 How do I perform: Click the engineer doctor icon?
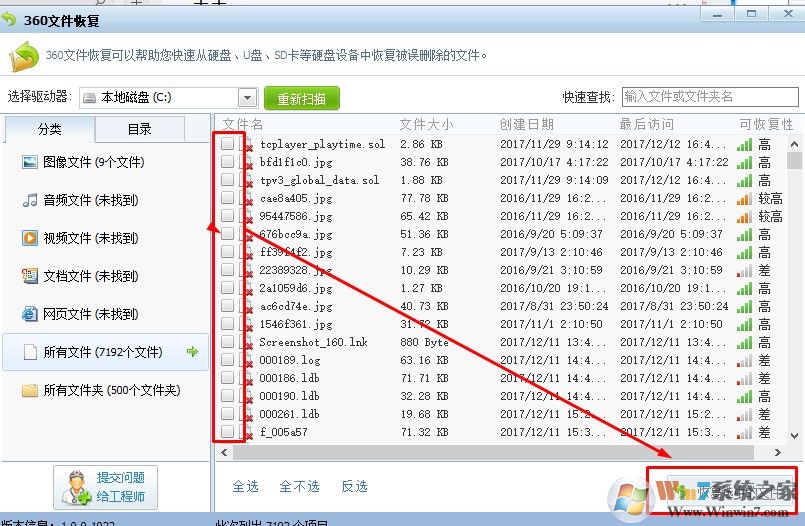75,487
